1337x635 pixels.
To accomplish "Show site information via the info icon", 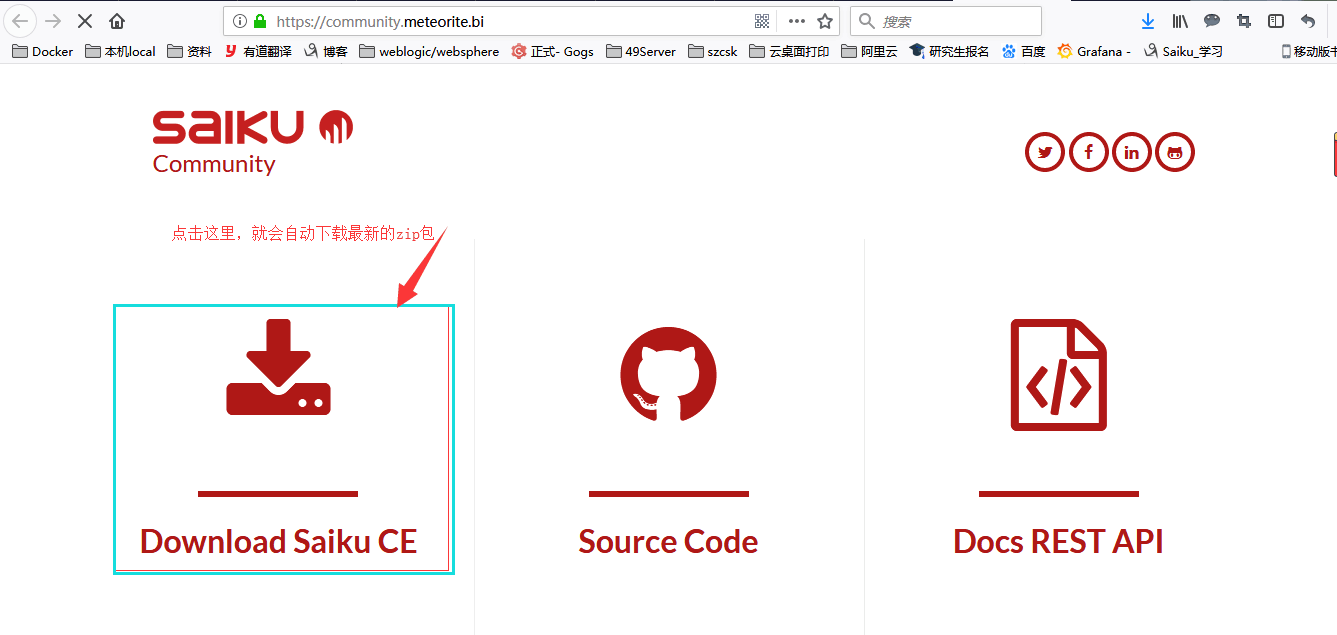I will click(x=240, y=21).
